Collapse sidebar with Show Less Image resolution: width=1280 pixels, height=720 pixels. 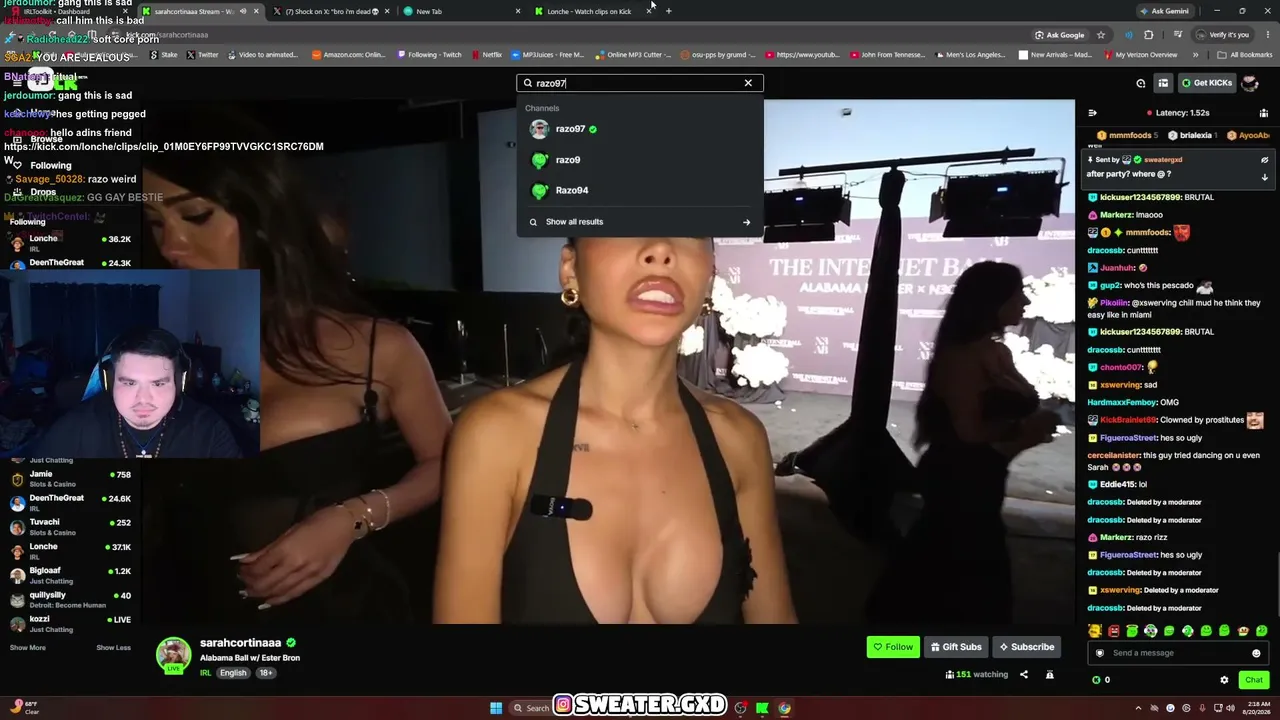tap(113, 648)
